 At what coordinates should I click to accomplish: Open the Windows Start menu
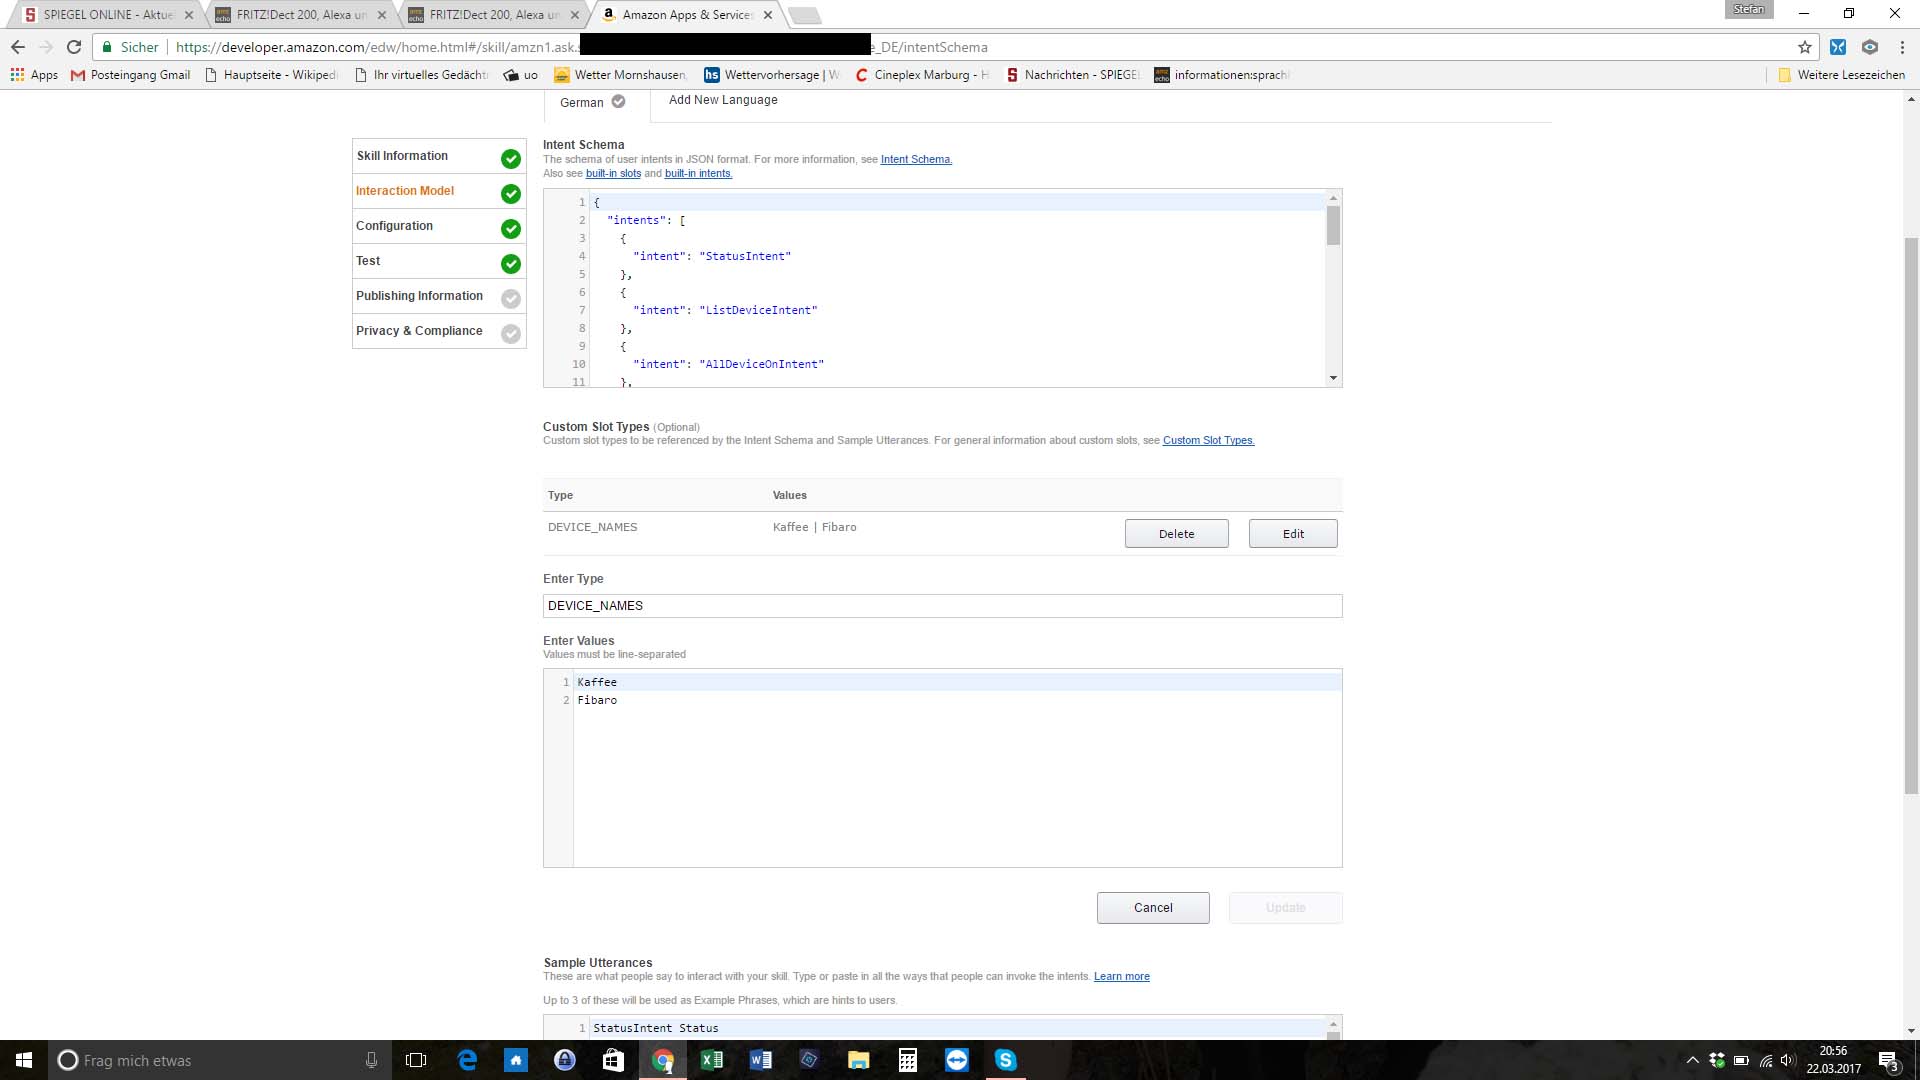pyautogui.click(x=24, y=1060)
